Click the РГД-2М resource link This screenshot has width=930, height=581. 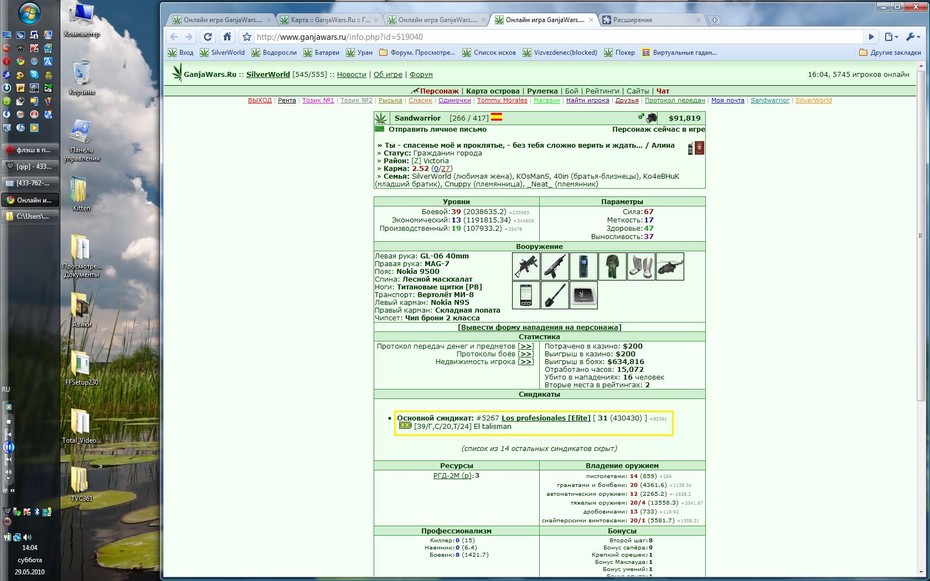452,475
